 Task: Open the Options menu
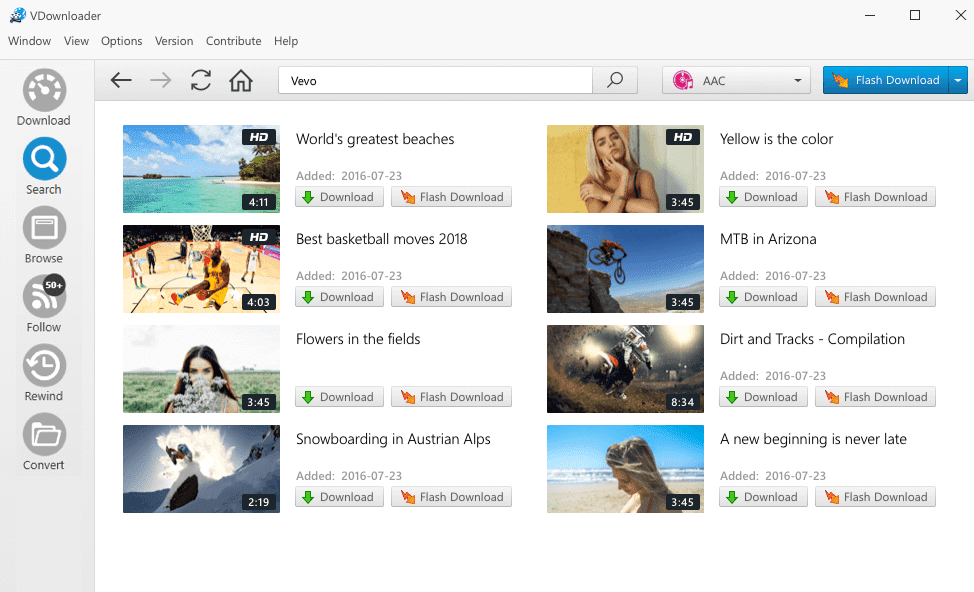pos(122,41)
